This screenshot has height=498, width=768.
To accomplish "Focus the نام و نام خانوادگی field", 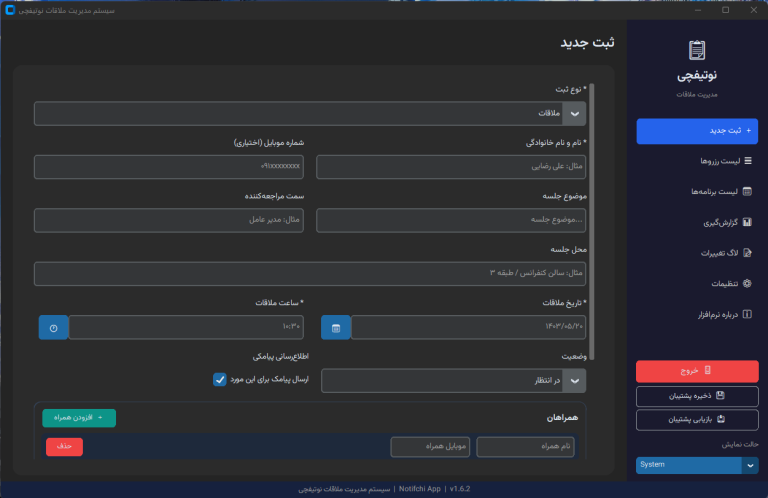I will pyautogui.click(x=451, y=167).
